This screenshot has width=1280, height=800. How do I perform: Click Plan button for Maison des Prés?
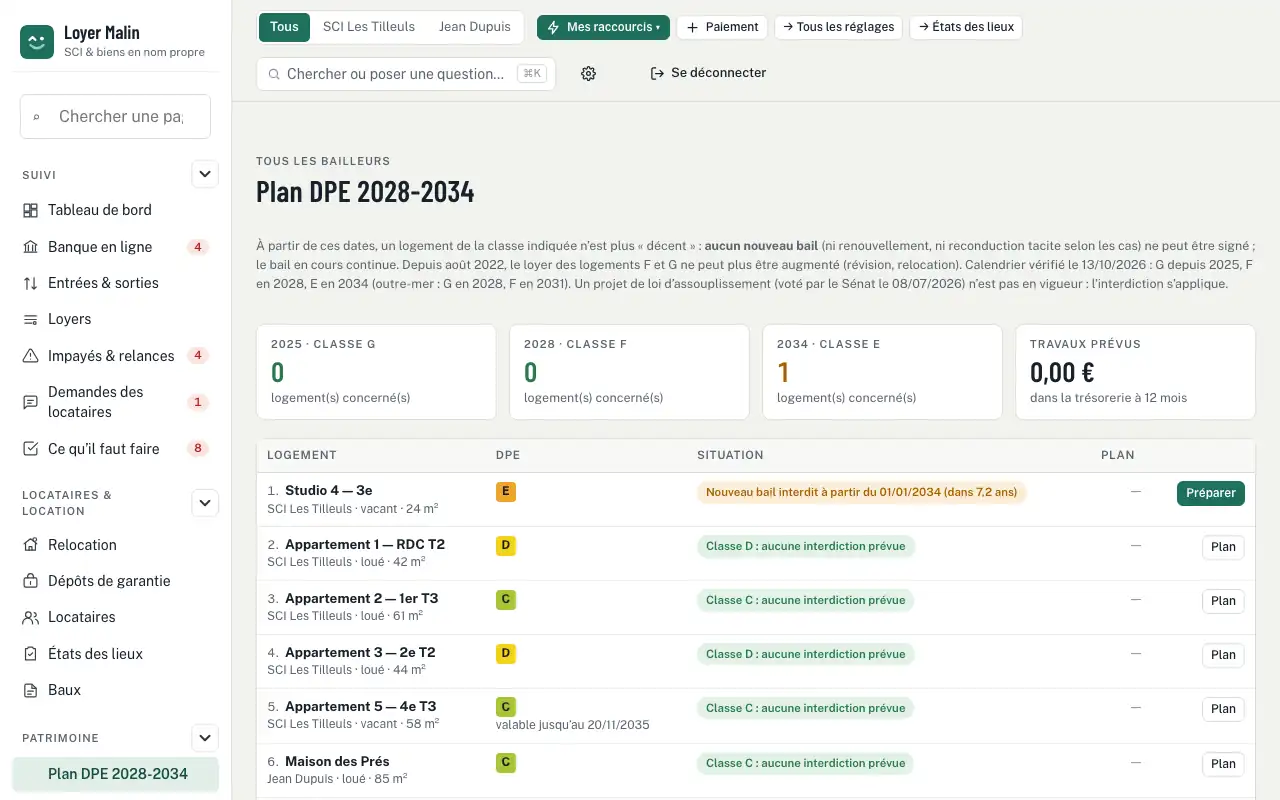(x=1223, y=764)
